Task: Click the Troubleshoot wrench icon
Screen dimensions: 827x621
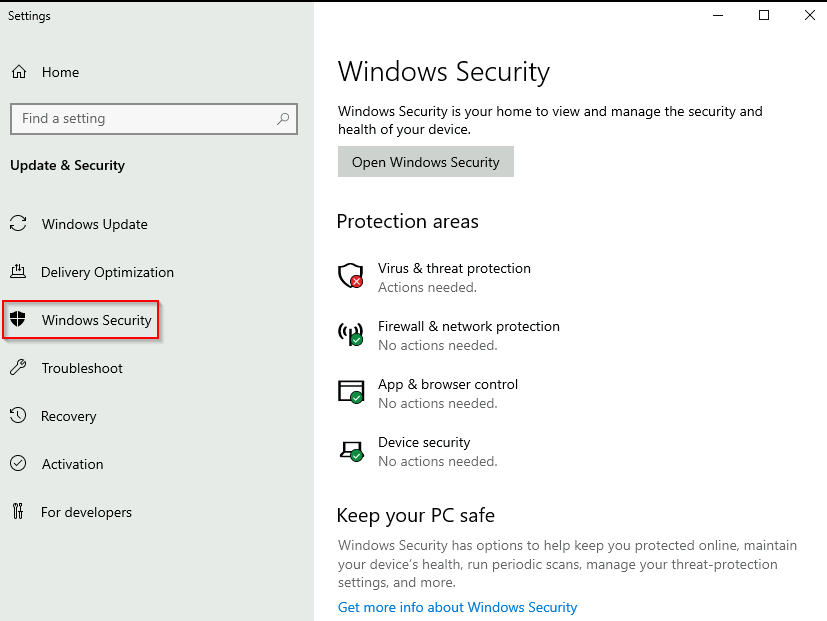Action: (x=18, y=368)
